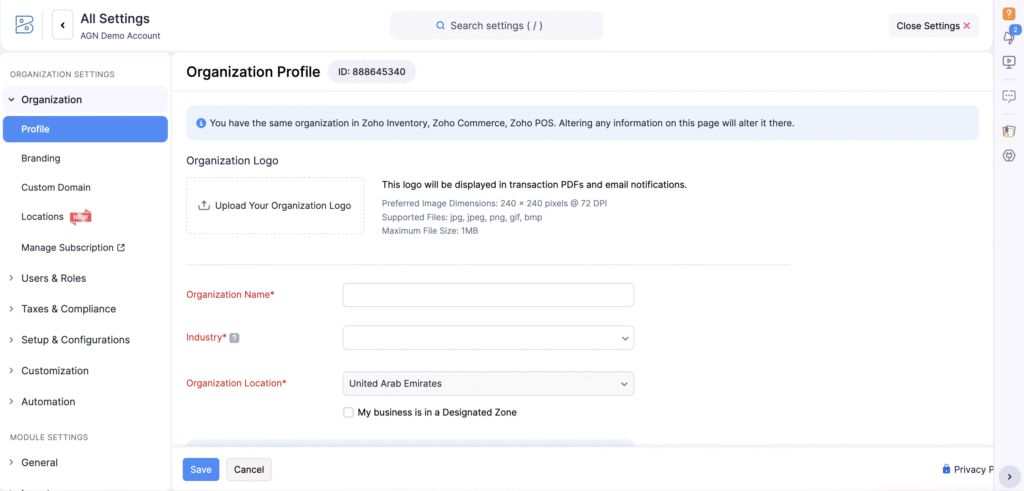Screen dimensions: 1024x491
Task: Go to Custom Domain settings
Action: pos(56,187)
